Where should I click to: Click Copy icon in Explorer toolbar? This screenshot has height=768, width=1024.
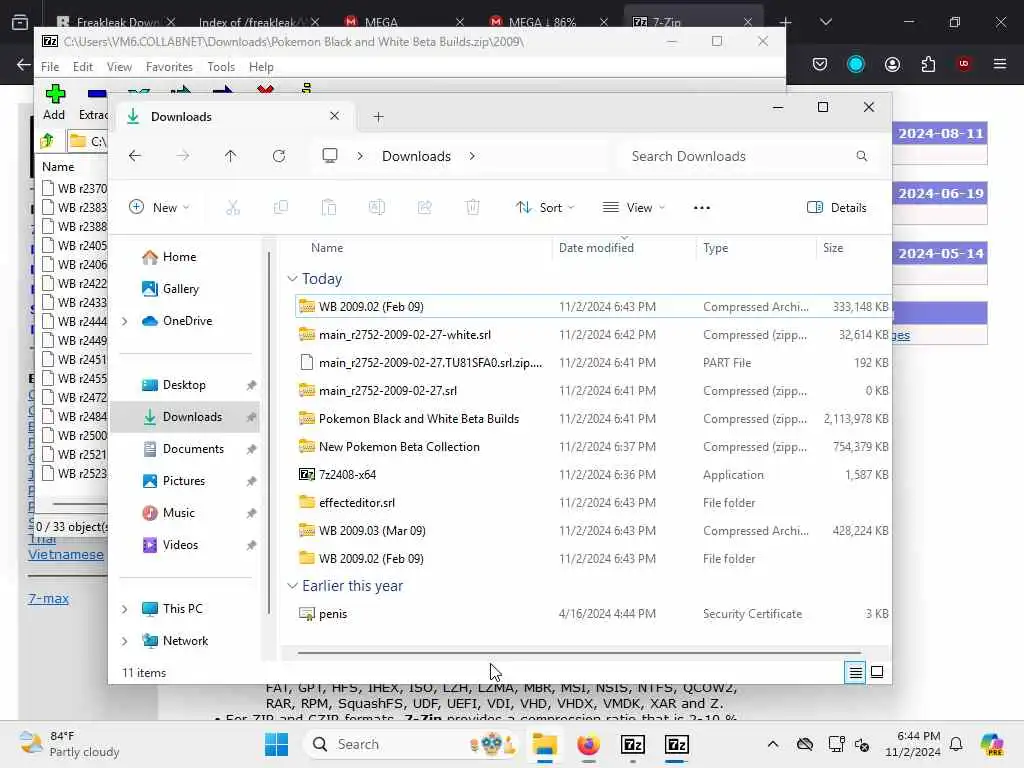pyautogui.click(x=281, y=208)
